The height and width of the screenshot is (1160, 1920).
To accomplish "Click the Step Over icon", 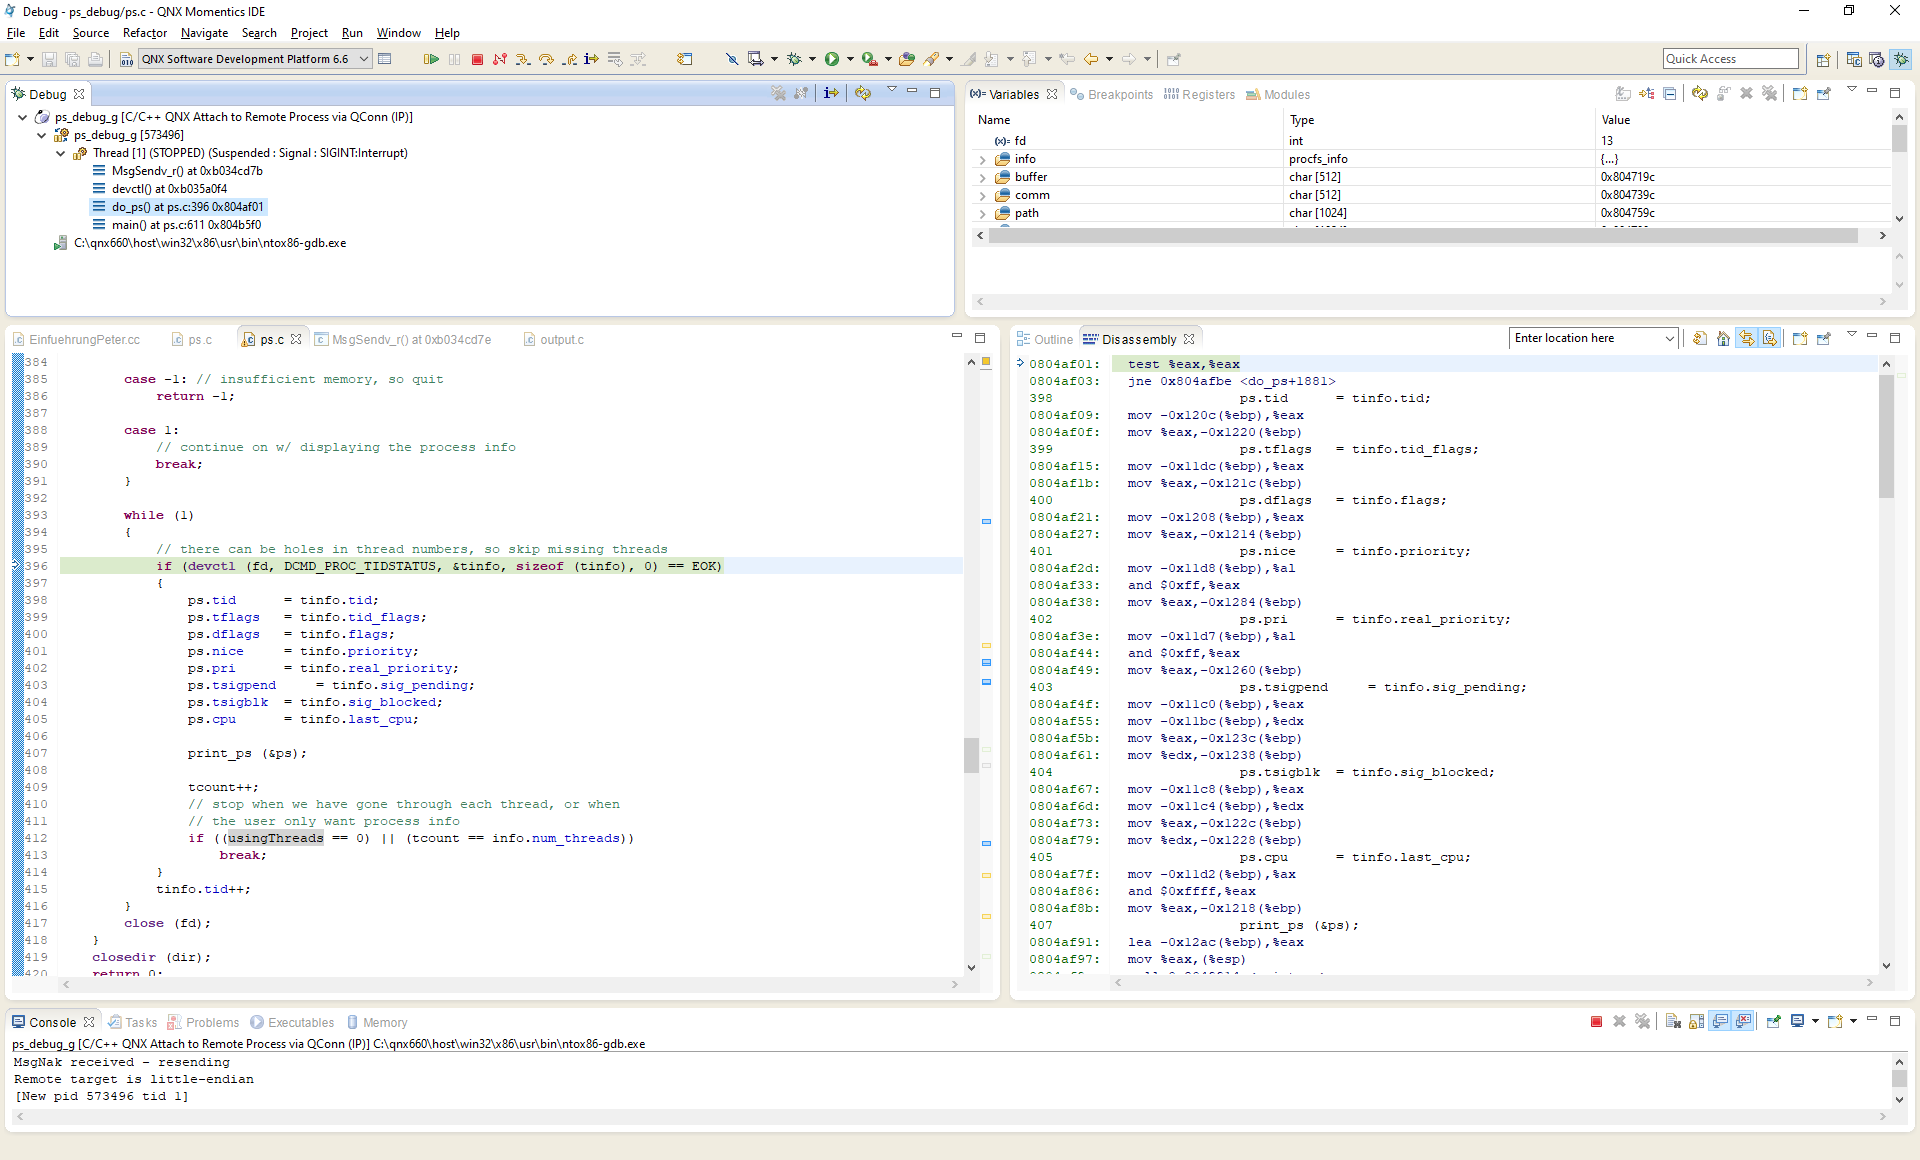I will click(546, 59).
